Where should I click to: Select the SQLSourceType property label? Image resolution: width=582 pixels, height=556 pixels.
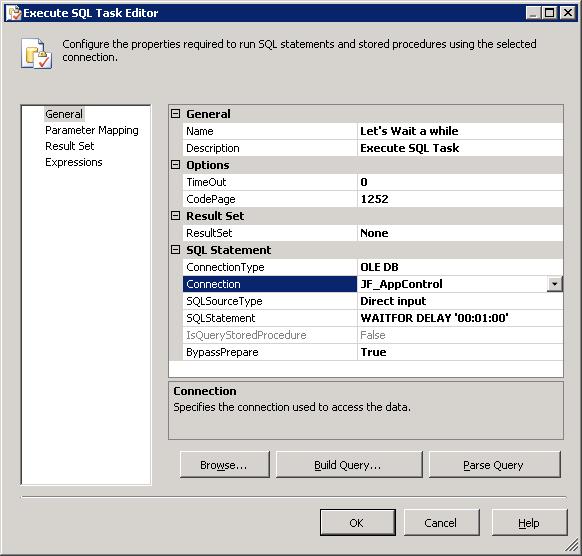pos(270,301)
